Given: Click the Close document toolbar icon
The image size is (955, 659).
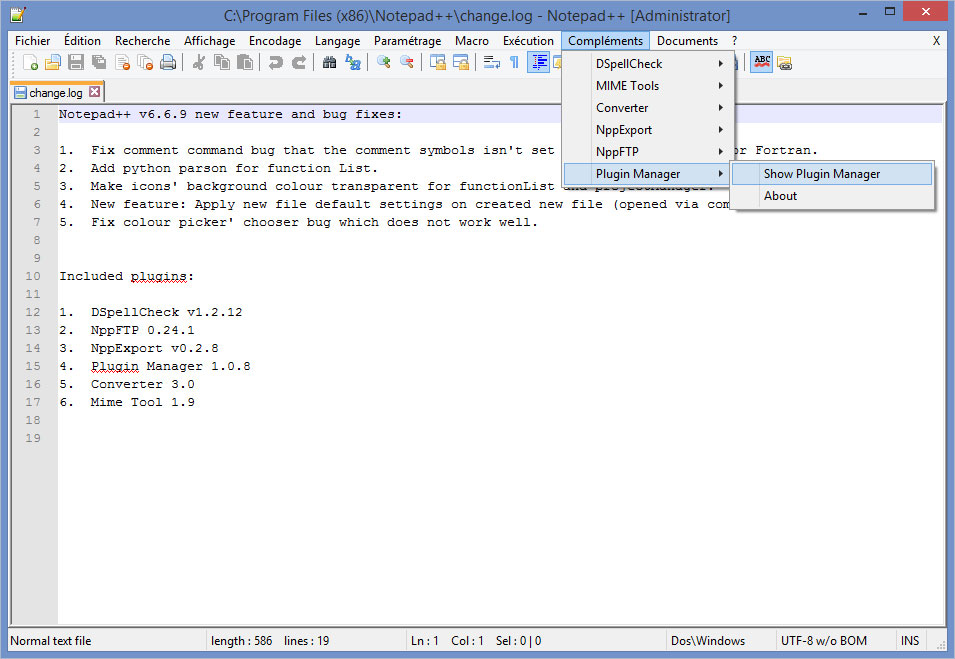Looking at the screenshot, I should pos(122,63).
